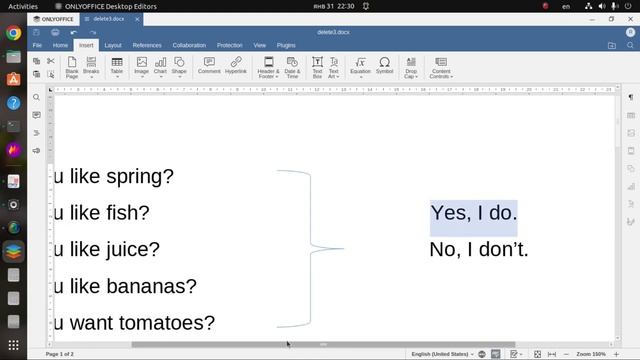Switch to the Layout tab
Image resolution: width=640 pixels, height=360 pixels.
click(113, 45)
